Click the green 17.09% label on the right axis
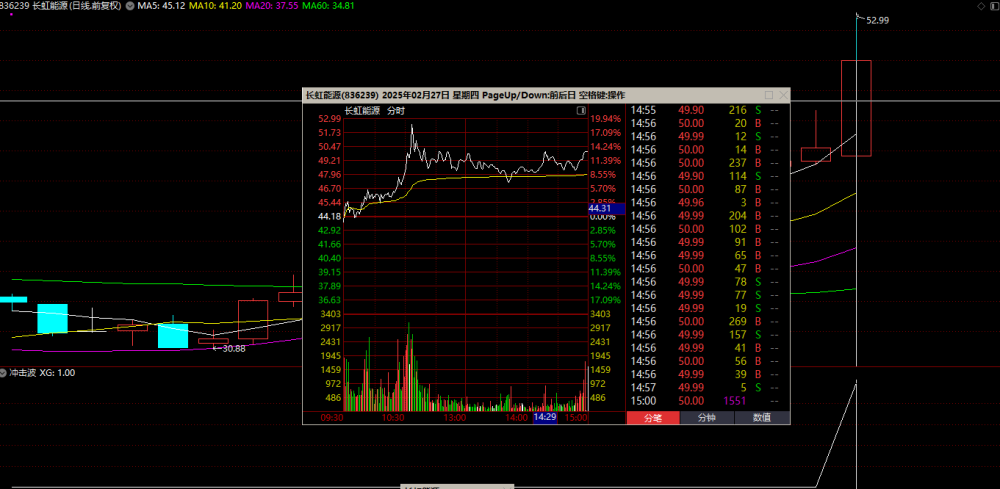Screen dimensions: 1000x489 pos(605,300)
